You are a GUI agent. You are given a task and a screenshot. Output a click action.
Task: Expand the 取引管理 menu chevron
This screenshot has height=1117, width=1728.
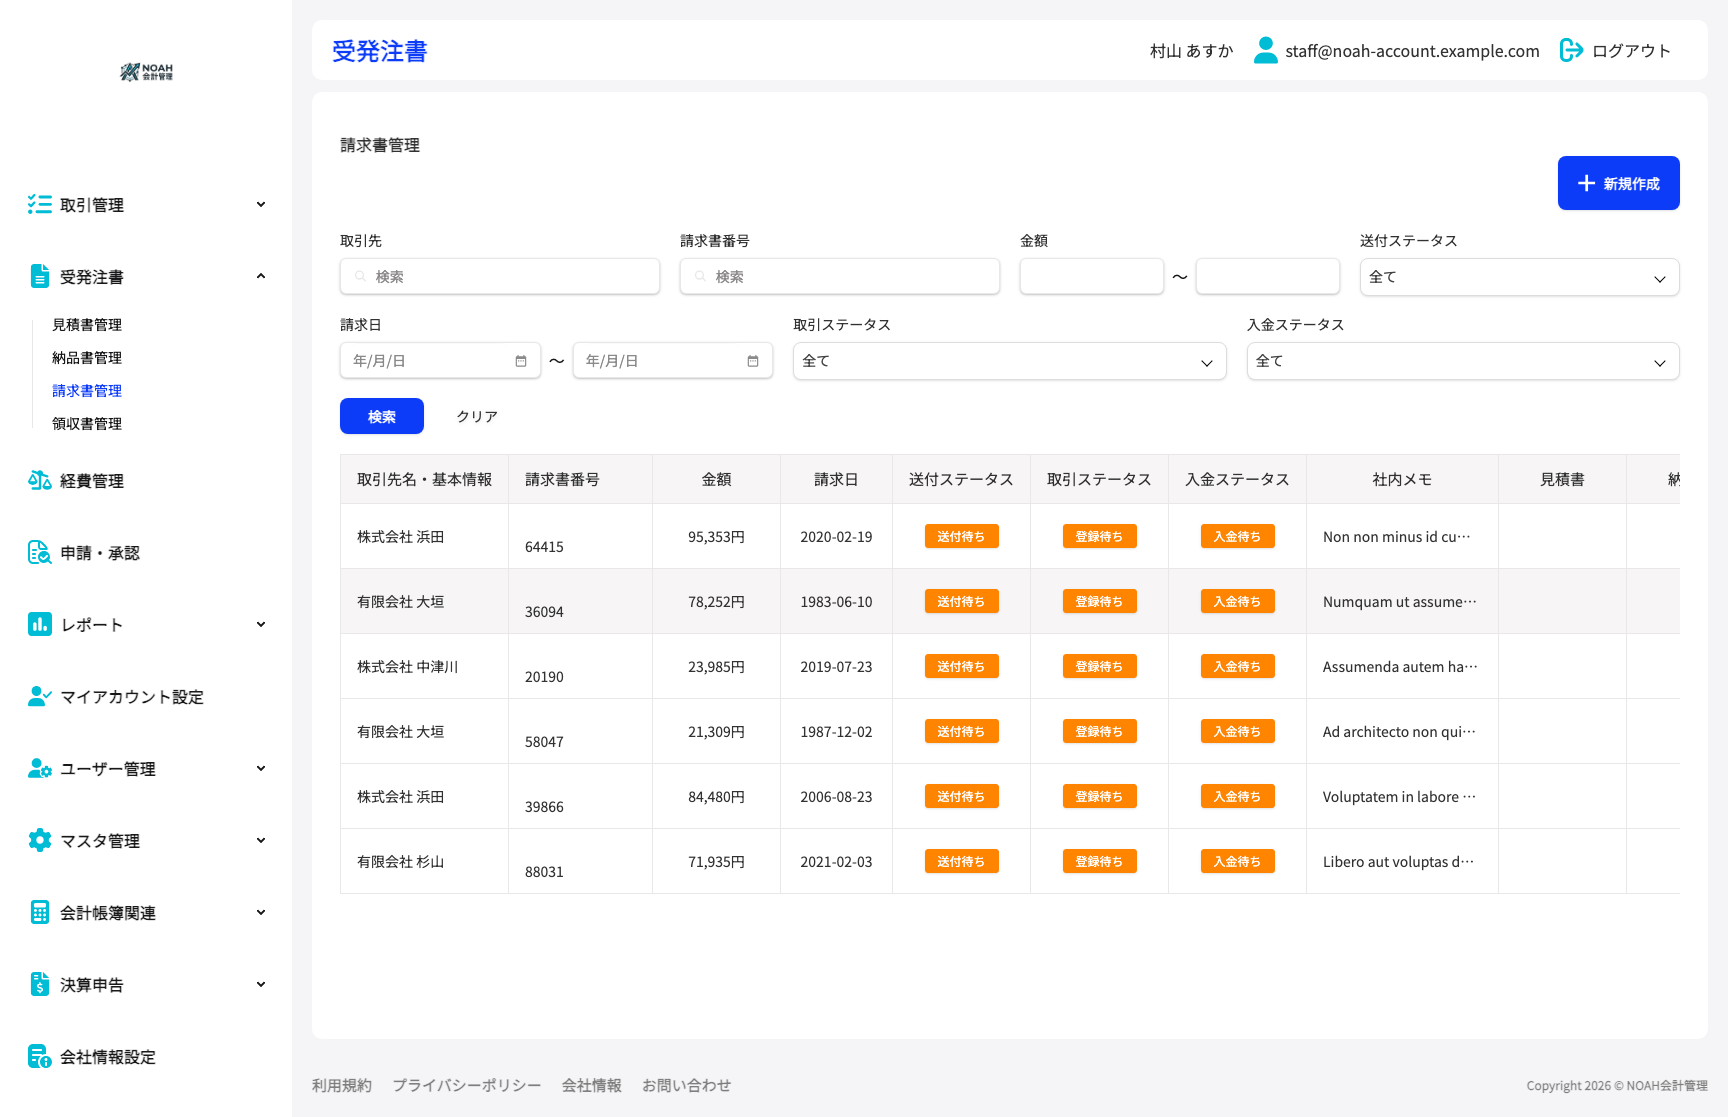(x=261, y=204)
